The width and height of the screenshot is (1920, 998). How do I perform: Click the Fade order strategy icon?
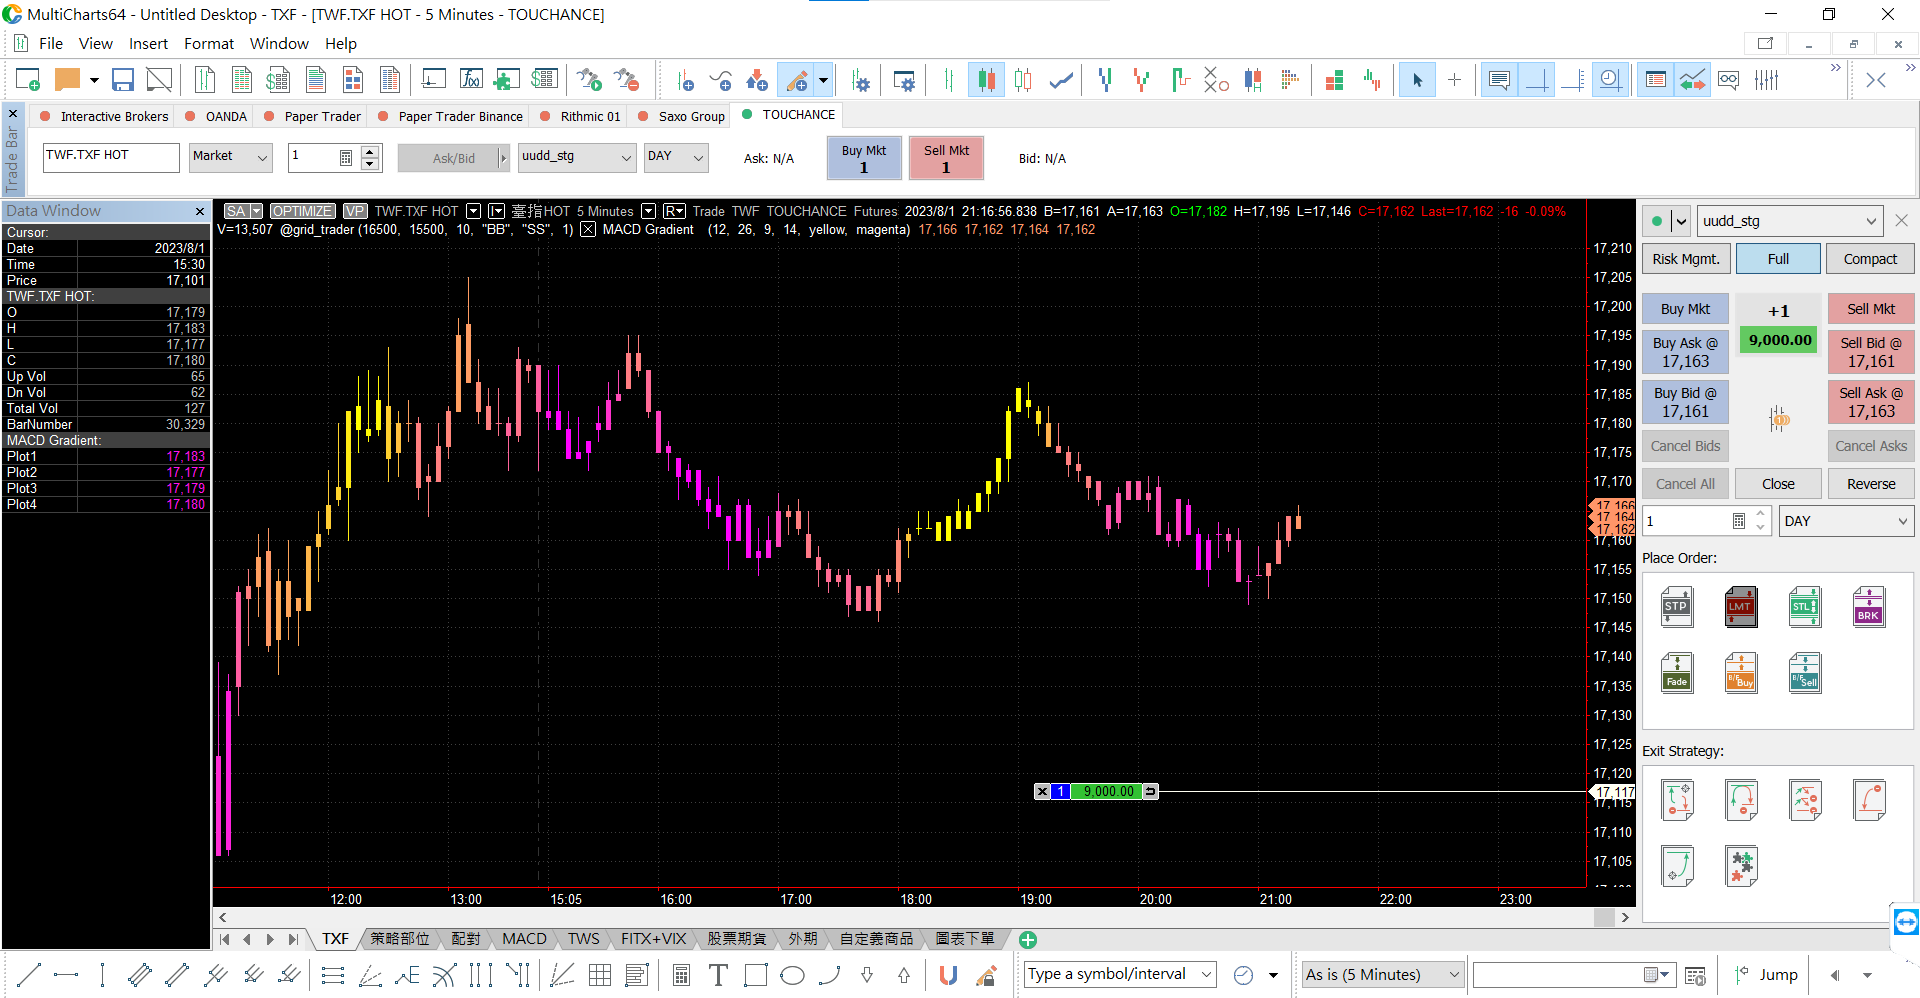point(1677,672)
